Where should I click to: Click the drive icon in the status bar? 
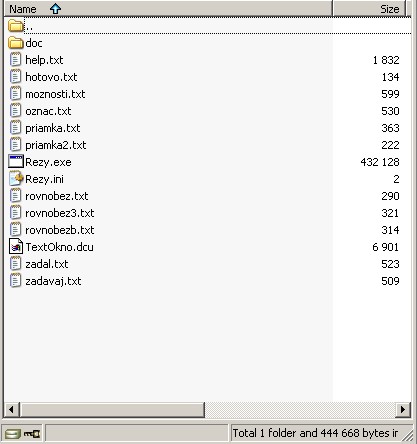point(13,434)
